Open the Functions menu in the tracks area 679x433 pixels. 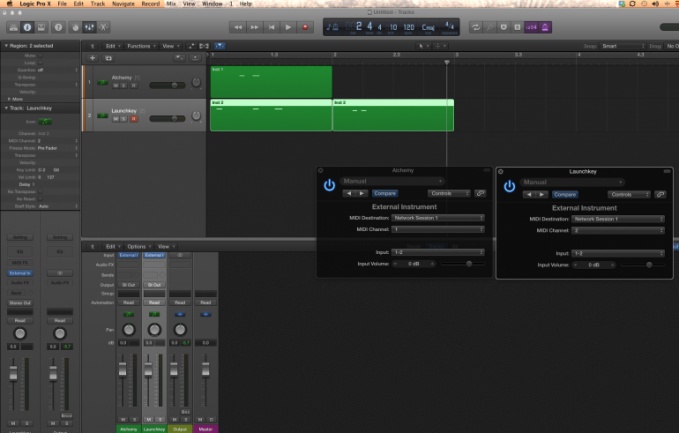tap(140, 46)
